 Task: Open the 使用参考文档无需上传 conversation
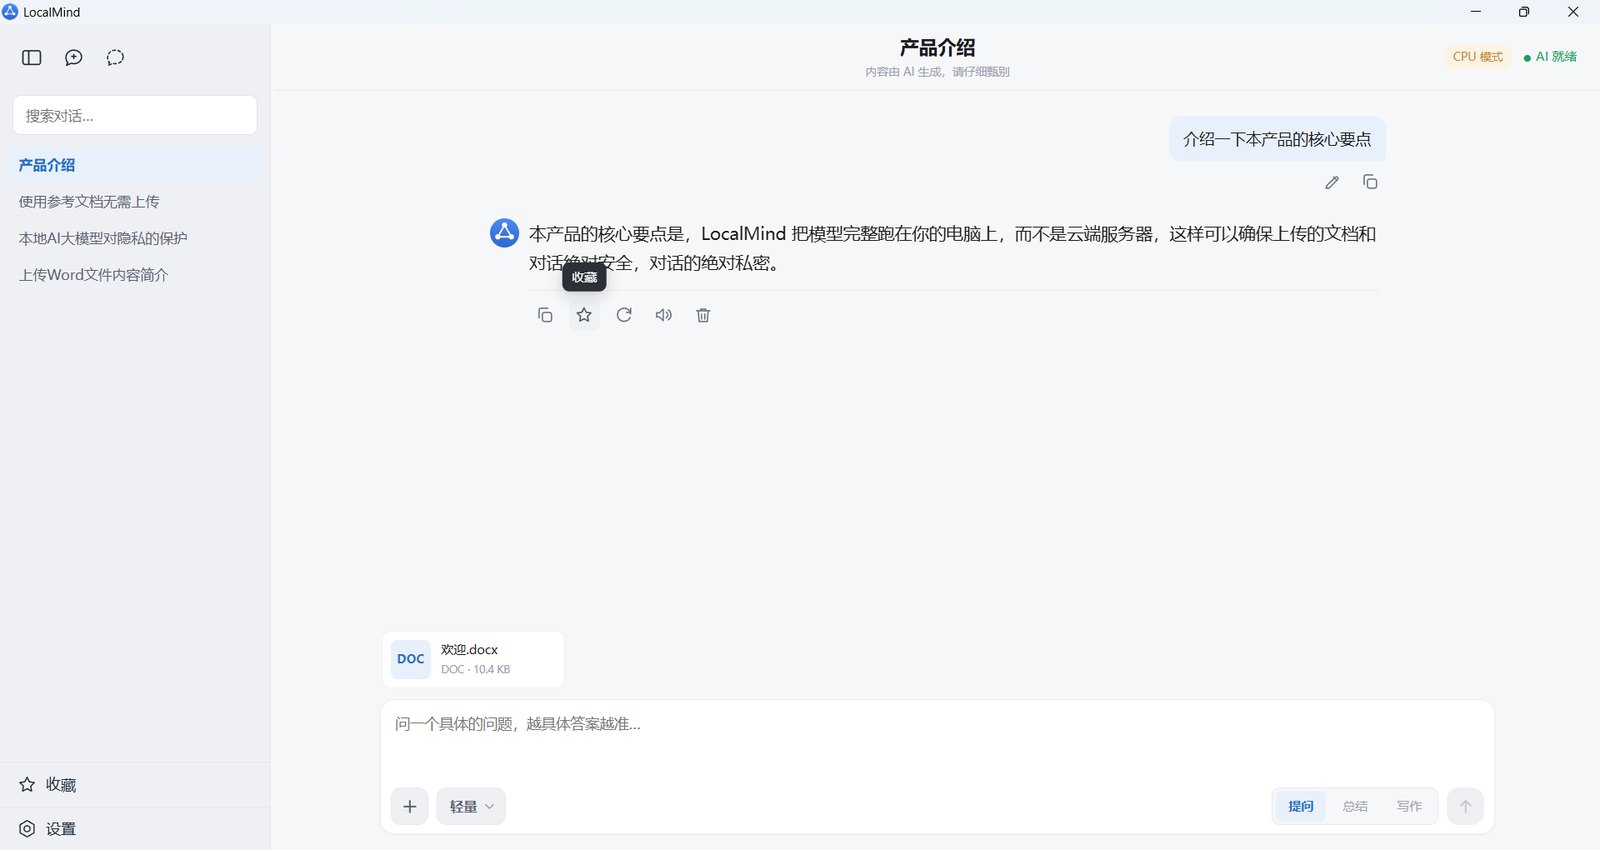tap(135, 202)
